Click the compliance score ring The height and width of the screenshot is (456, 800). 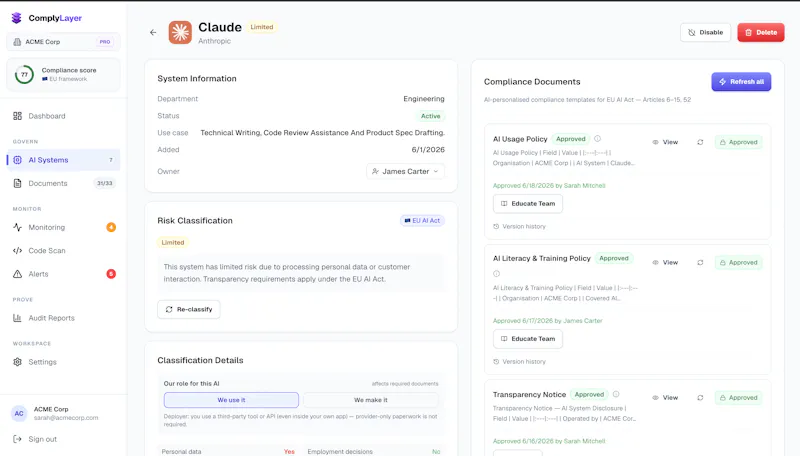[x=24, y=74]
